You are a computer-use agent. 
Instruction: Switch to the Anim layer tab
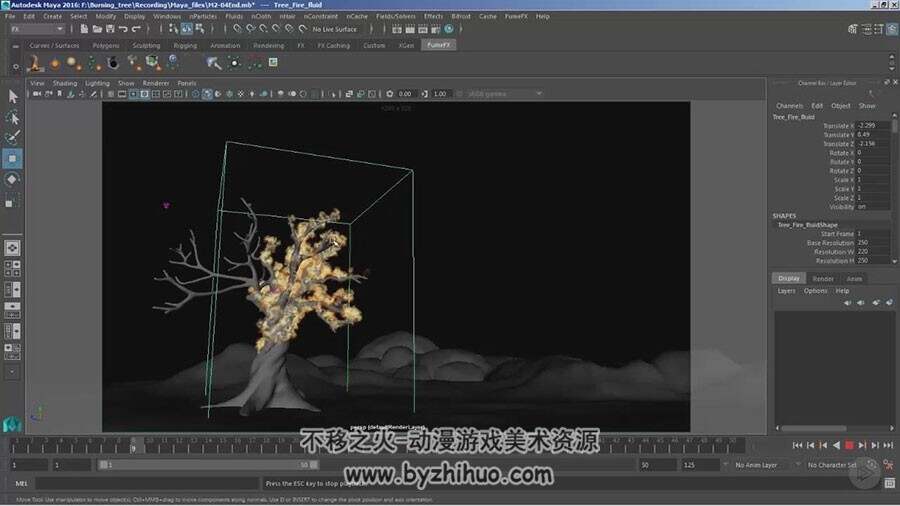point(854,279)
